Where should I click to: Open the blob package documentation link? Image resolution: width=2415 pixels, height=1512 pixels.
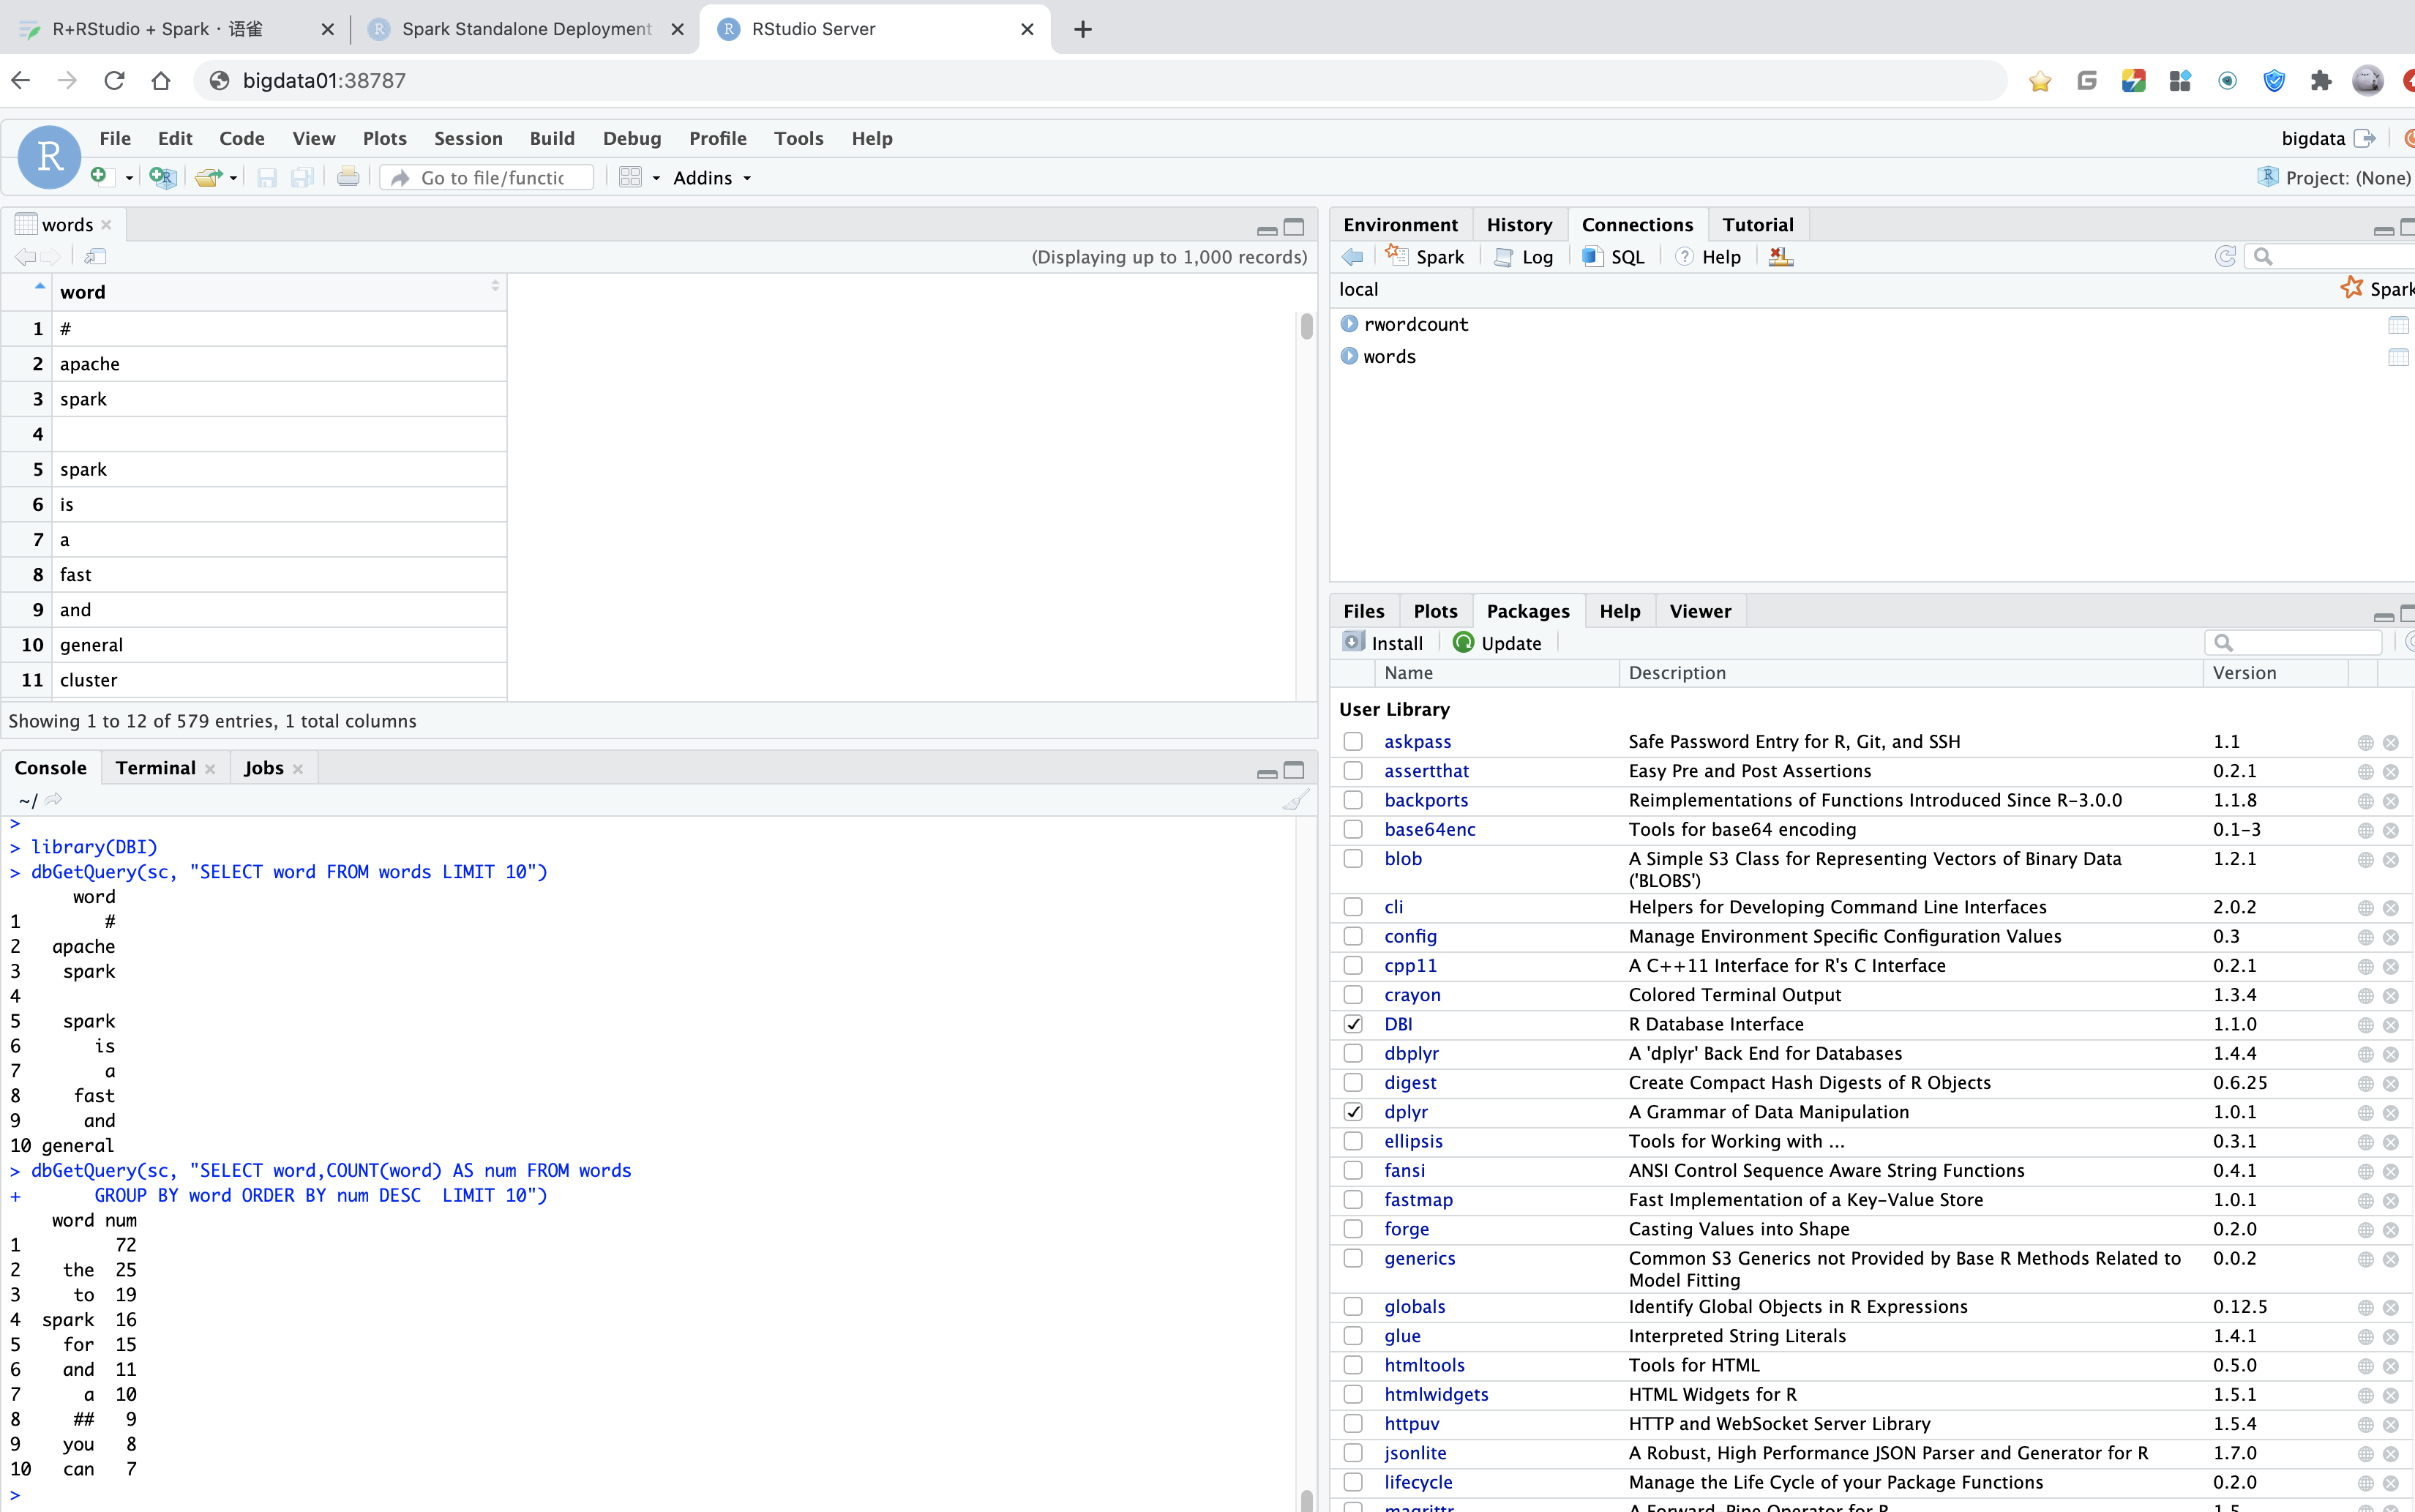pyautogui.click(x=1403, y=859)
